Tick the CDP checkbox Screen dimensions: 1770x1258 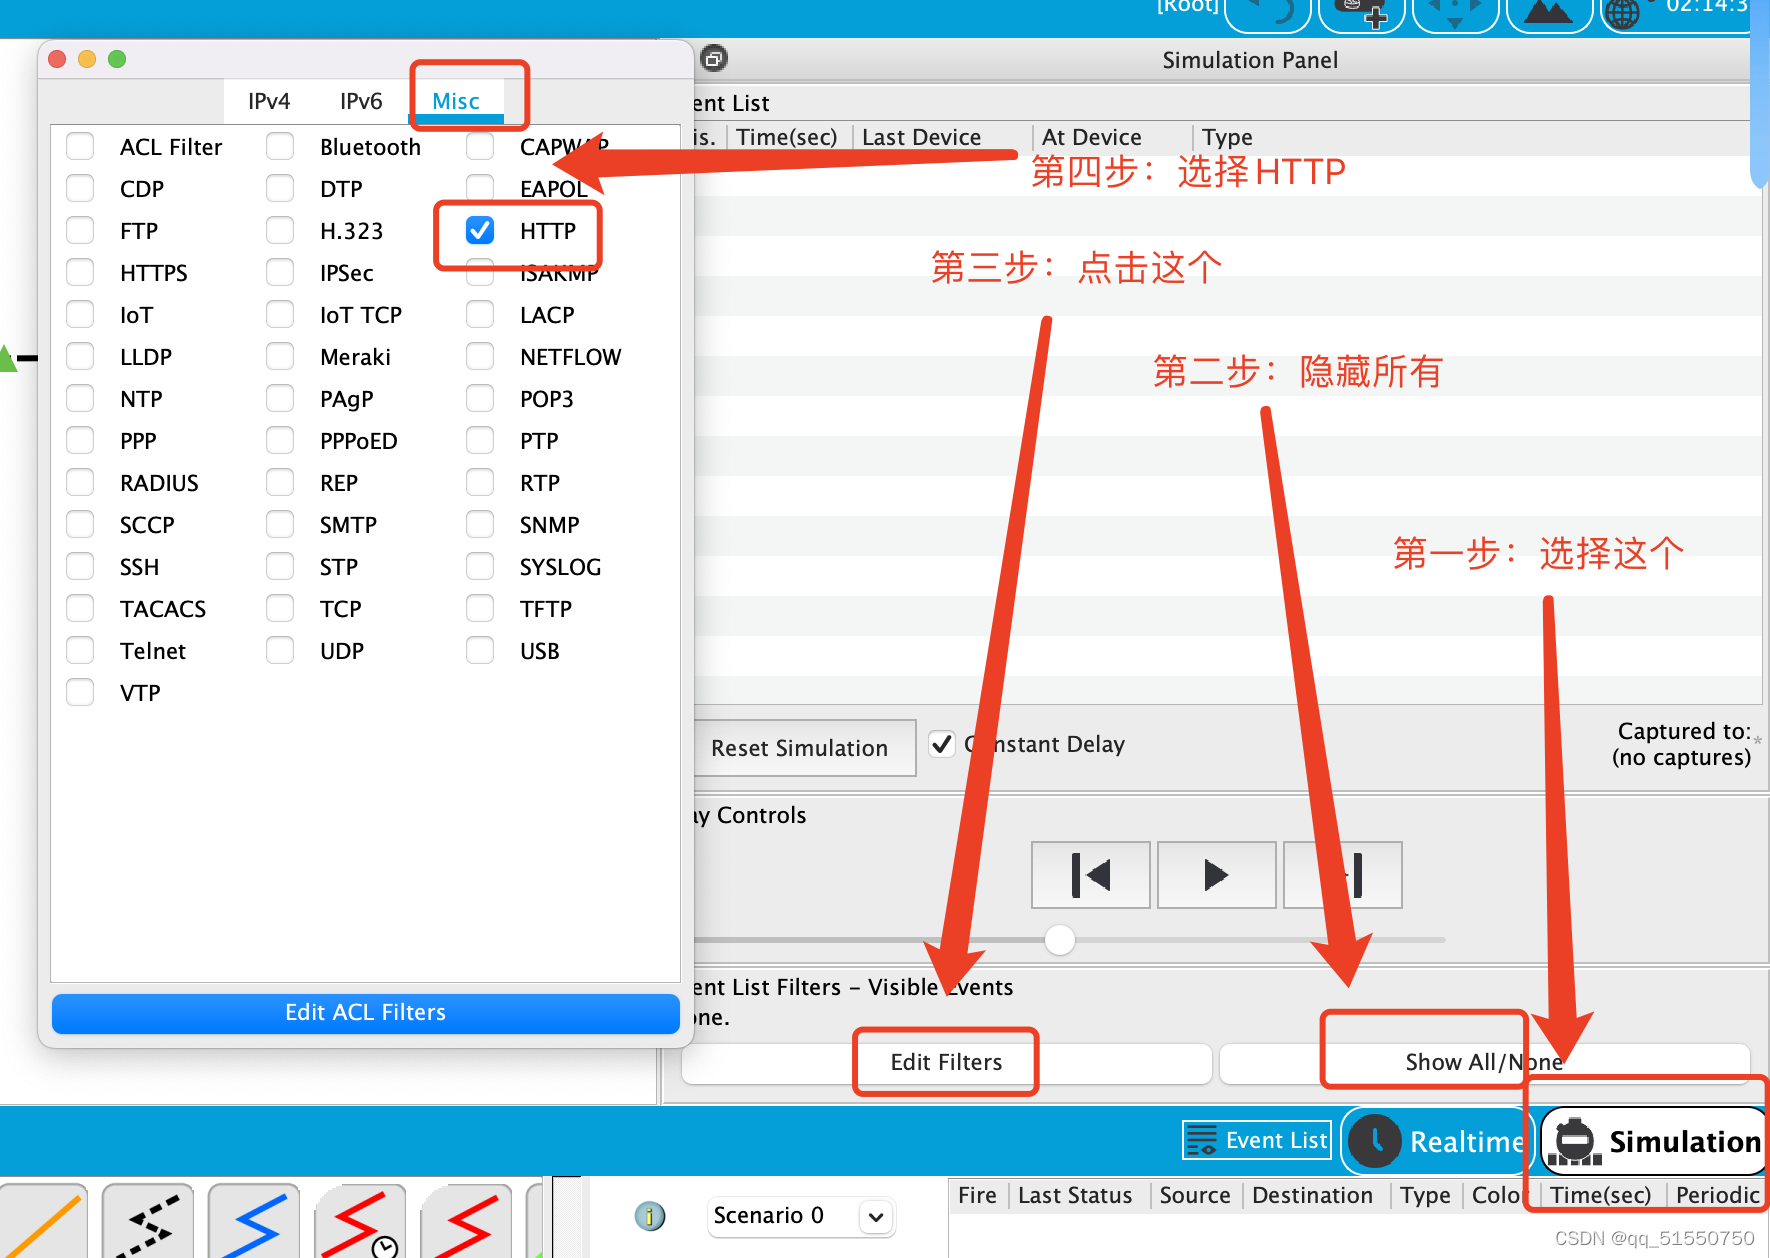click(x=80, y=188)
